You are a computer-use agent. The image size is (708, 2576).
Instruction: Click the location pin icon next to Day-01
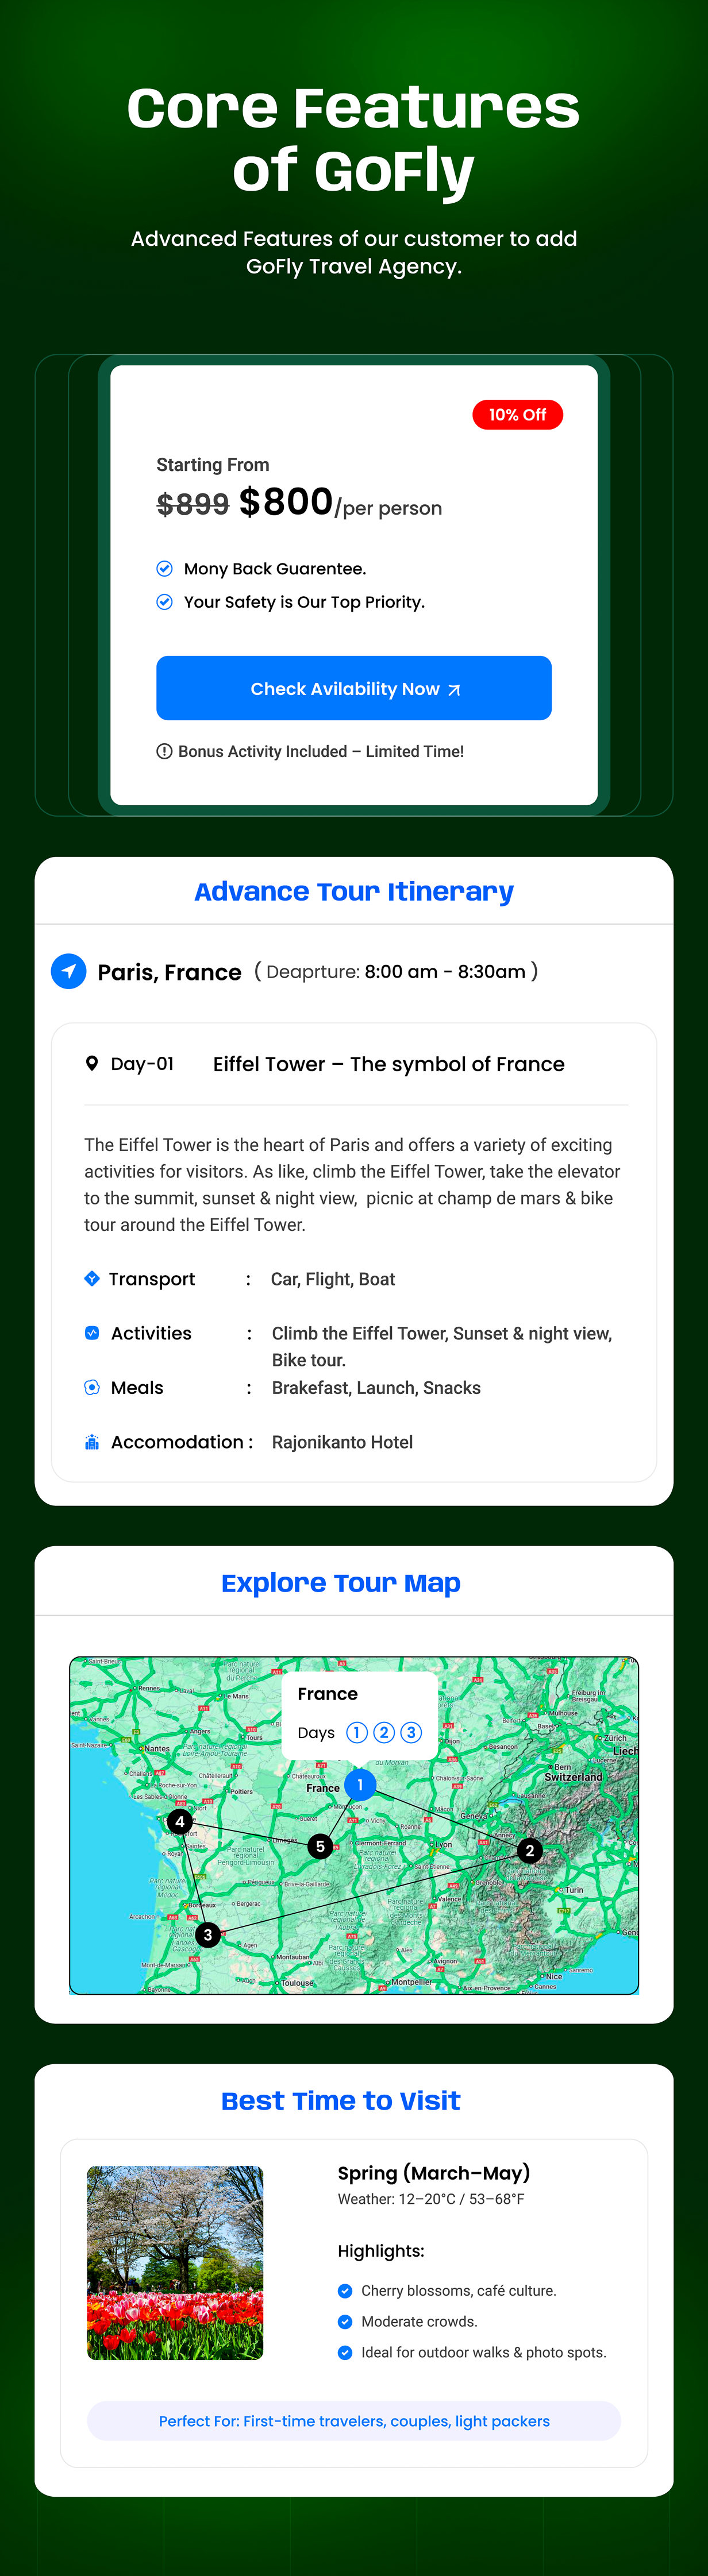[x=92, y=1063]
